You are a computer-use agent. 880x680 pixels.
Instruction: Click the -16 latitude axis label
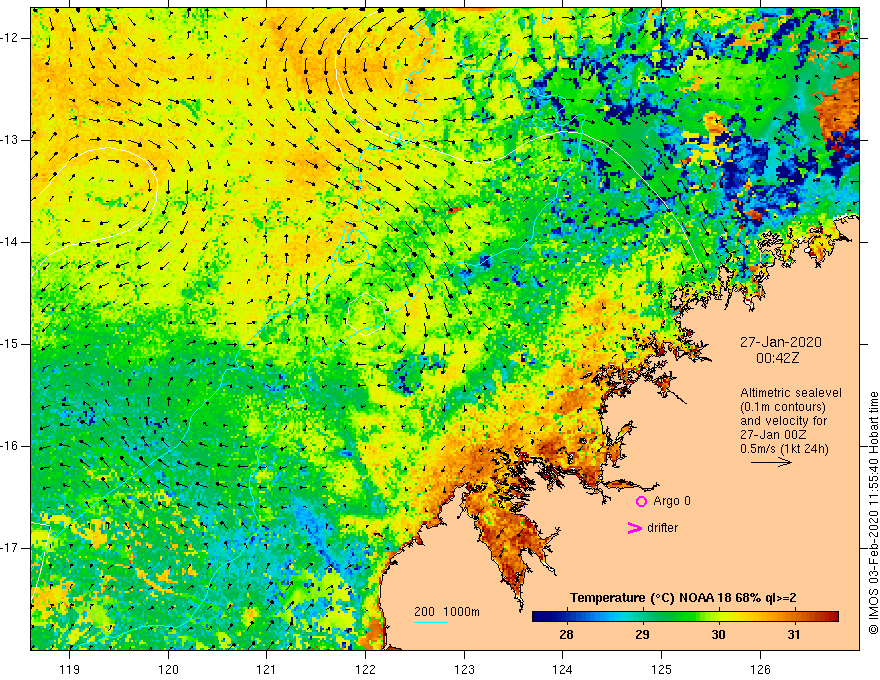click(10, 446)
